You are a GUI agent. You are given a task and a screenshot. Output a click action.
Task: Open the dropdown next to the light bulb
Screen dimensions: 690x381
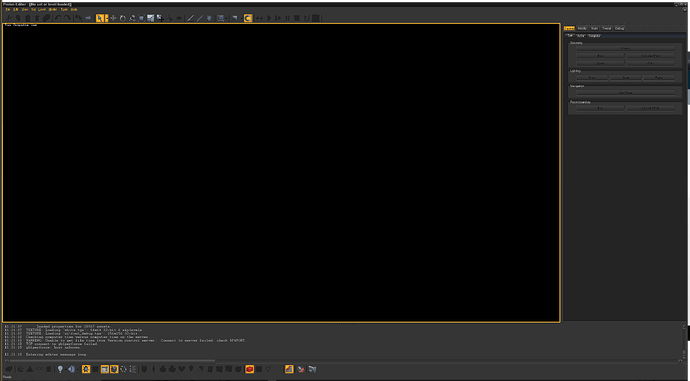pyautogui.click(x=66, y=369)
